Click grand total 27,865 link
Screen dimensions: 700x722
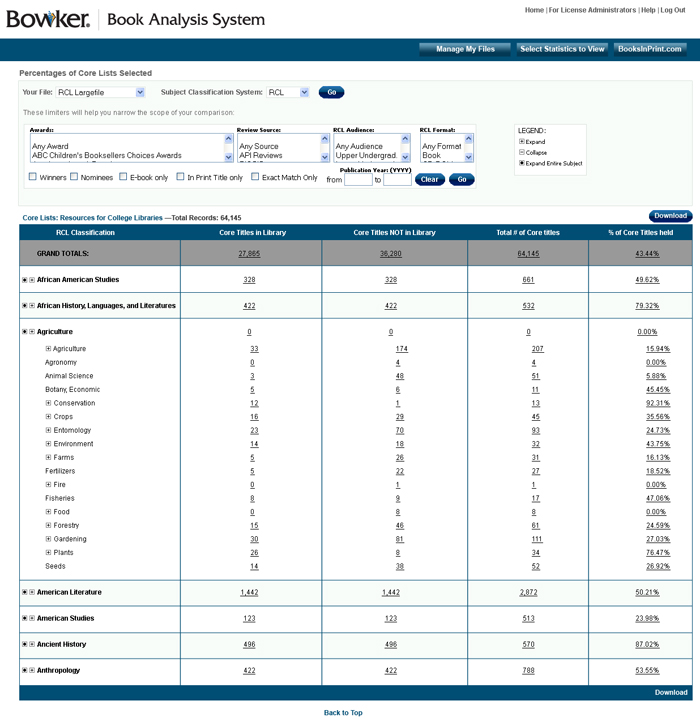click(x=249, y=254)
